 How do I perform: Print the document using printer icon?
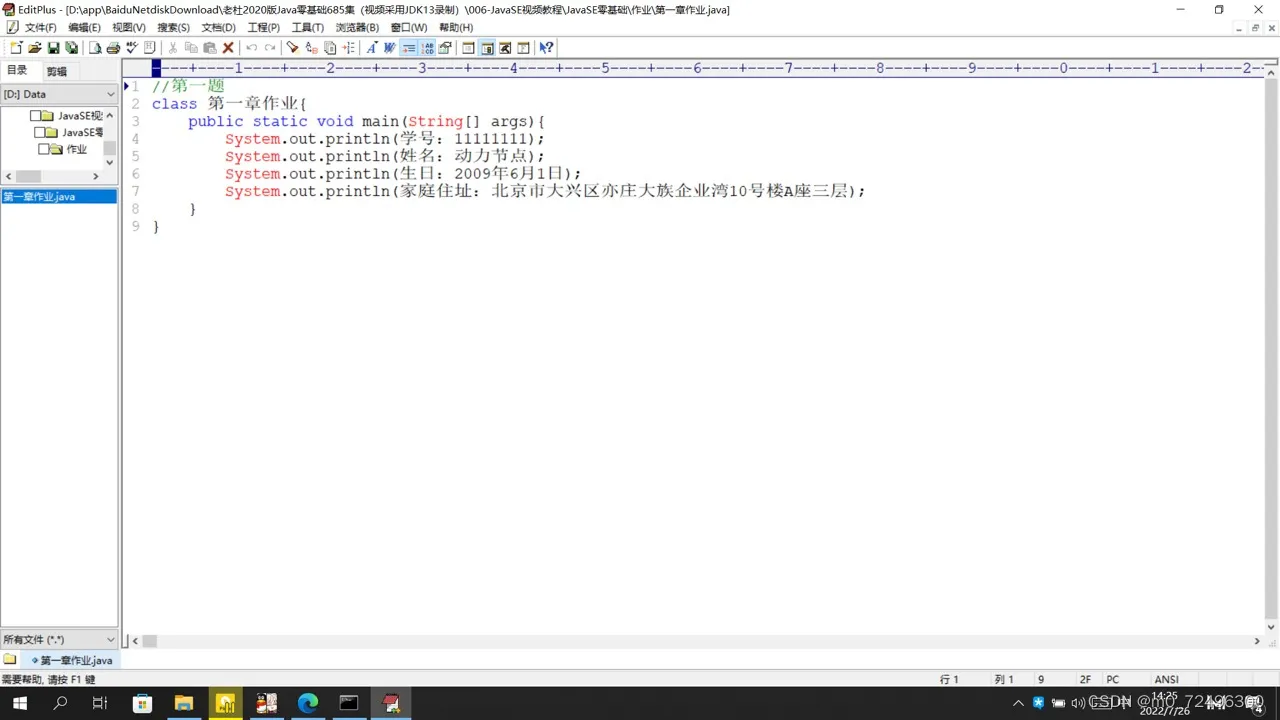click(x=113, y=47)
